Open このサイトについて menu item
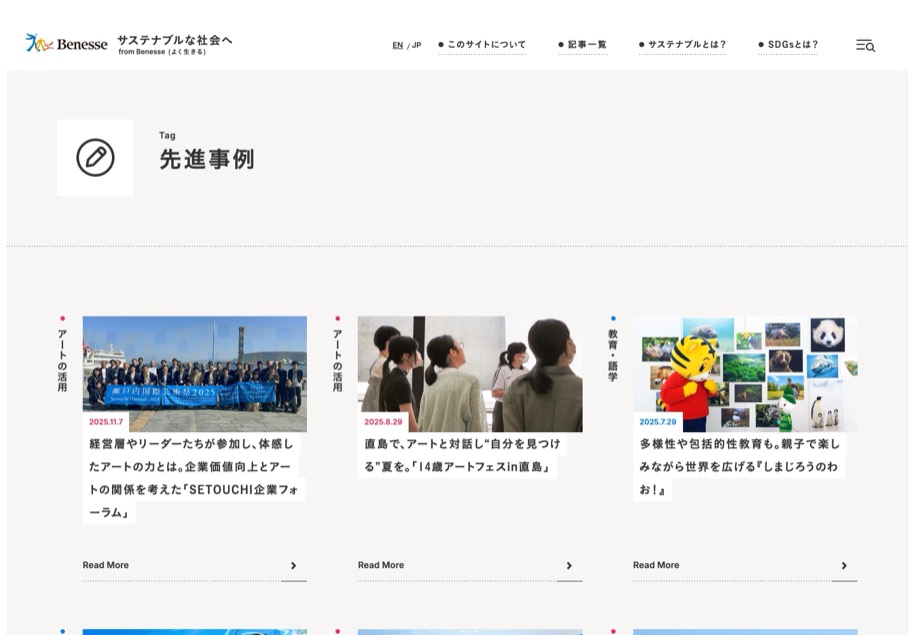Image resolution: width=915 pixels, height=635 pixels. (x=482, y=44)
